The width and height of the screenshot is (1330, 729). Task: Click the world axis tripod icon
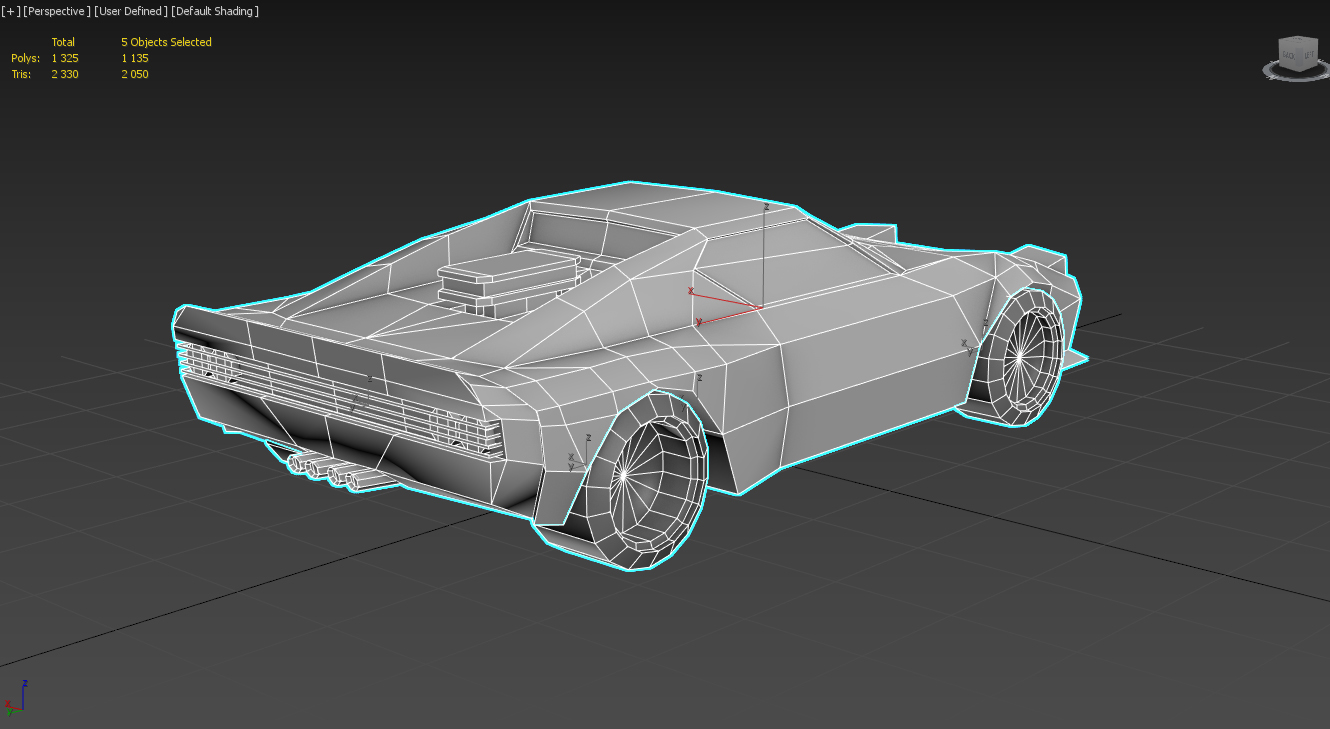point(14,699)
